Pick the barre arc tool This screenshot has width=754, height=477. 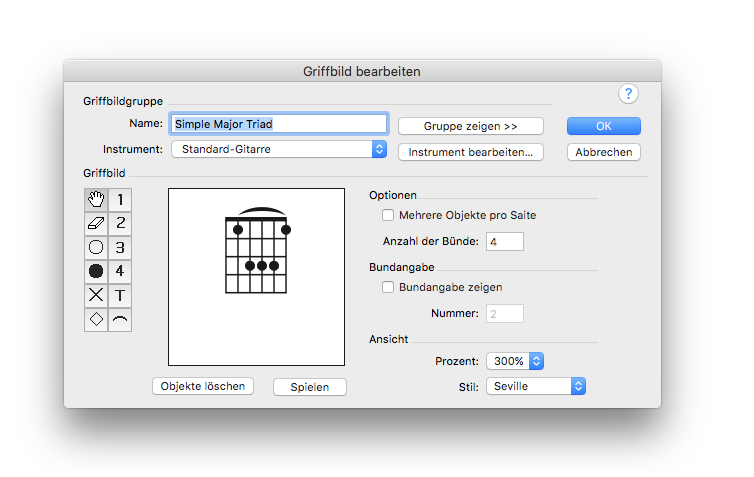(x=120, y=319)
